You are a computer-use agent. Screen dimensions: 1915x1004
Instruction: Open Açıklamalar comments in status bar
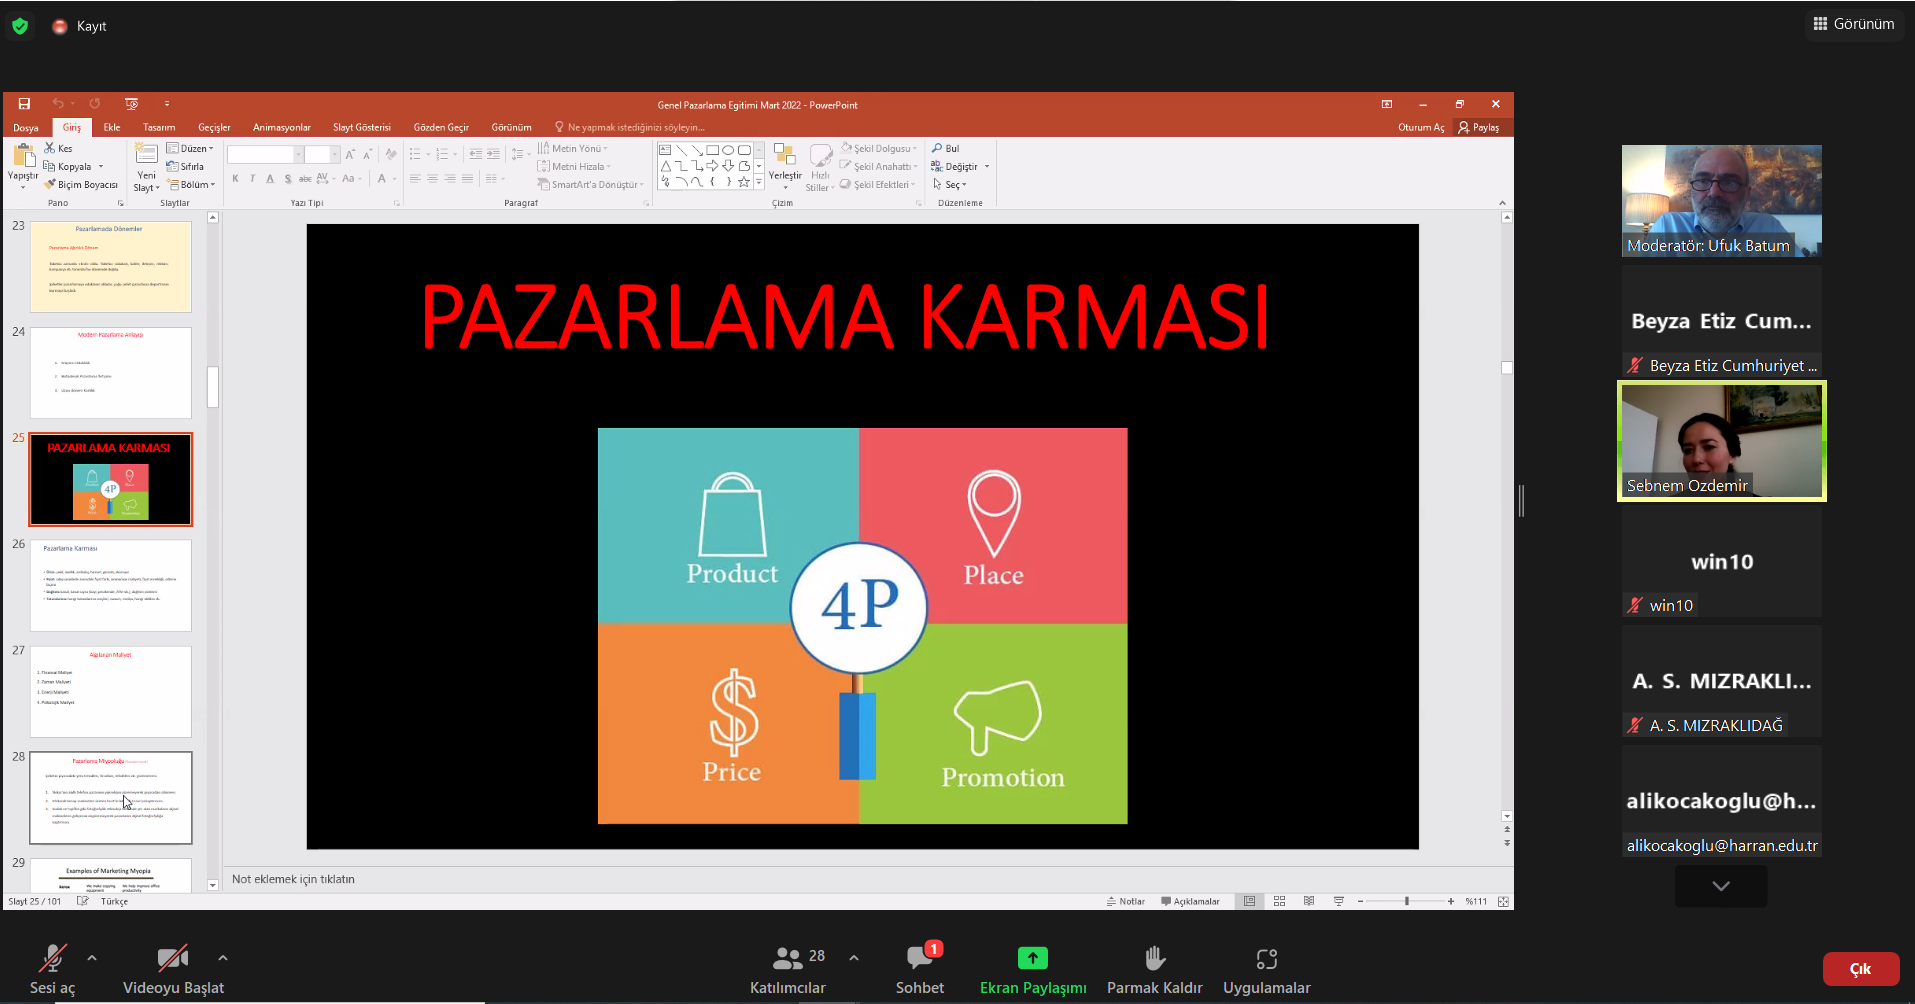coord(1190,902)
